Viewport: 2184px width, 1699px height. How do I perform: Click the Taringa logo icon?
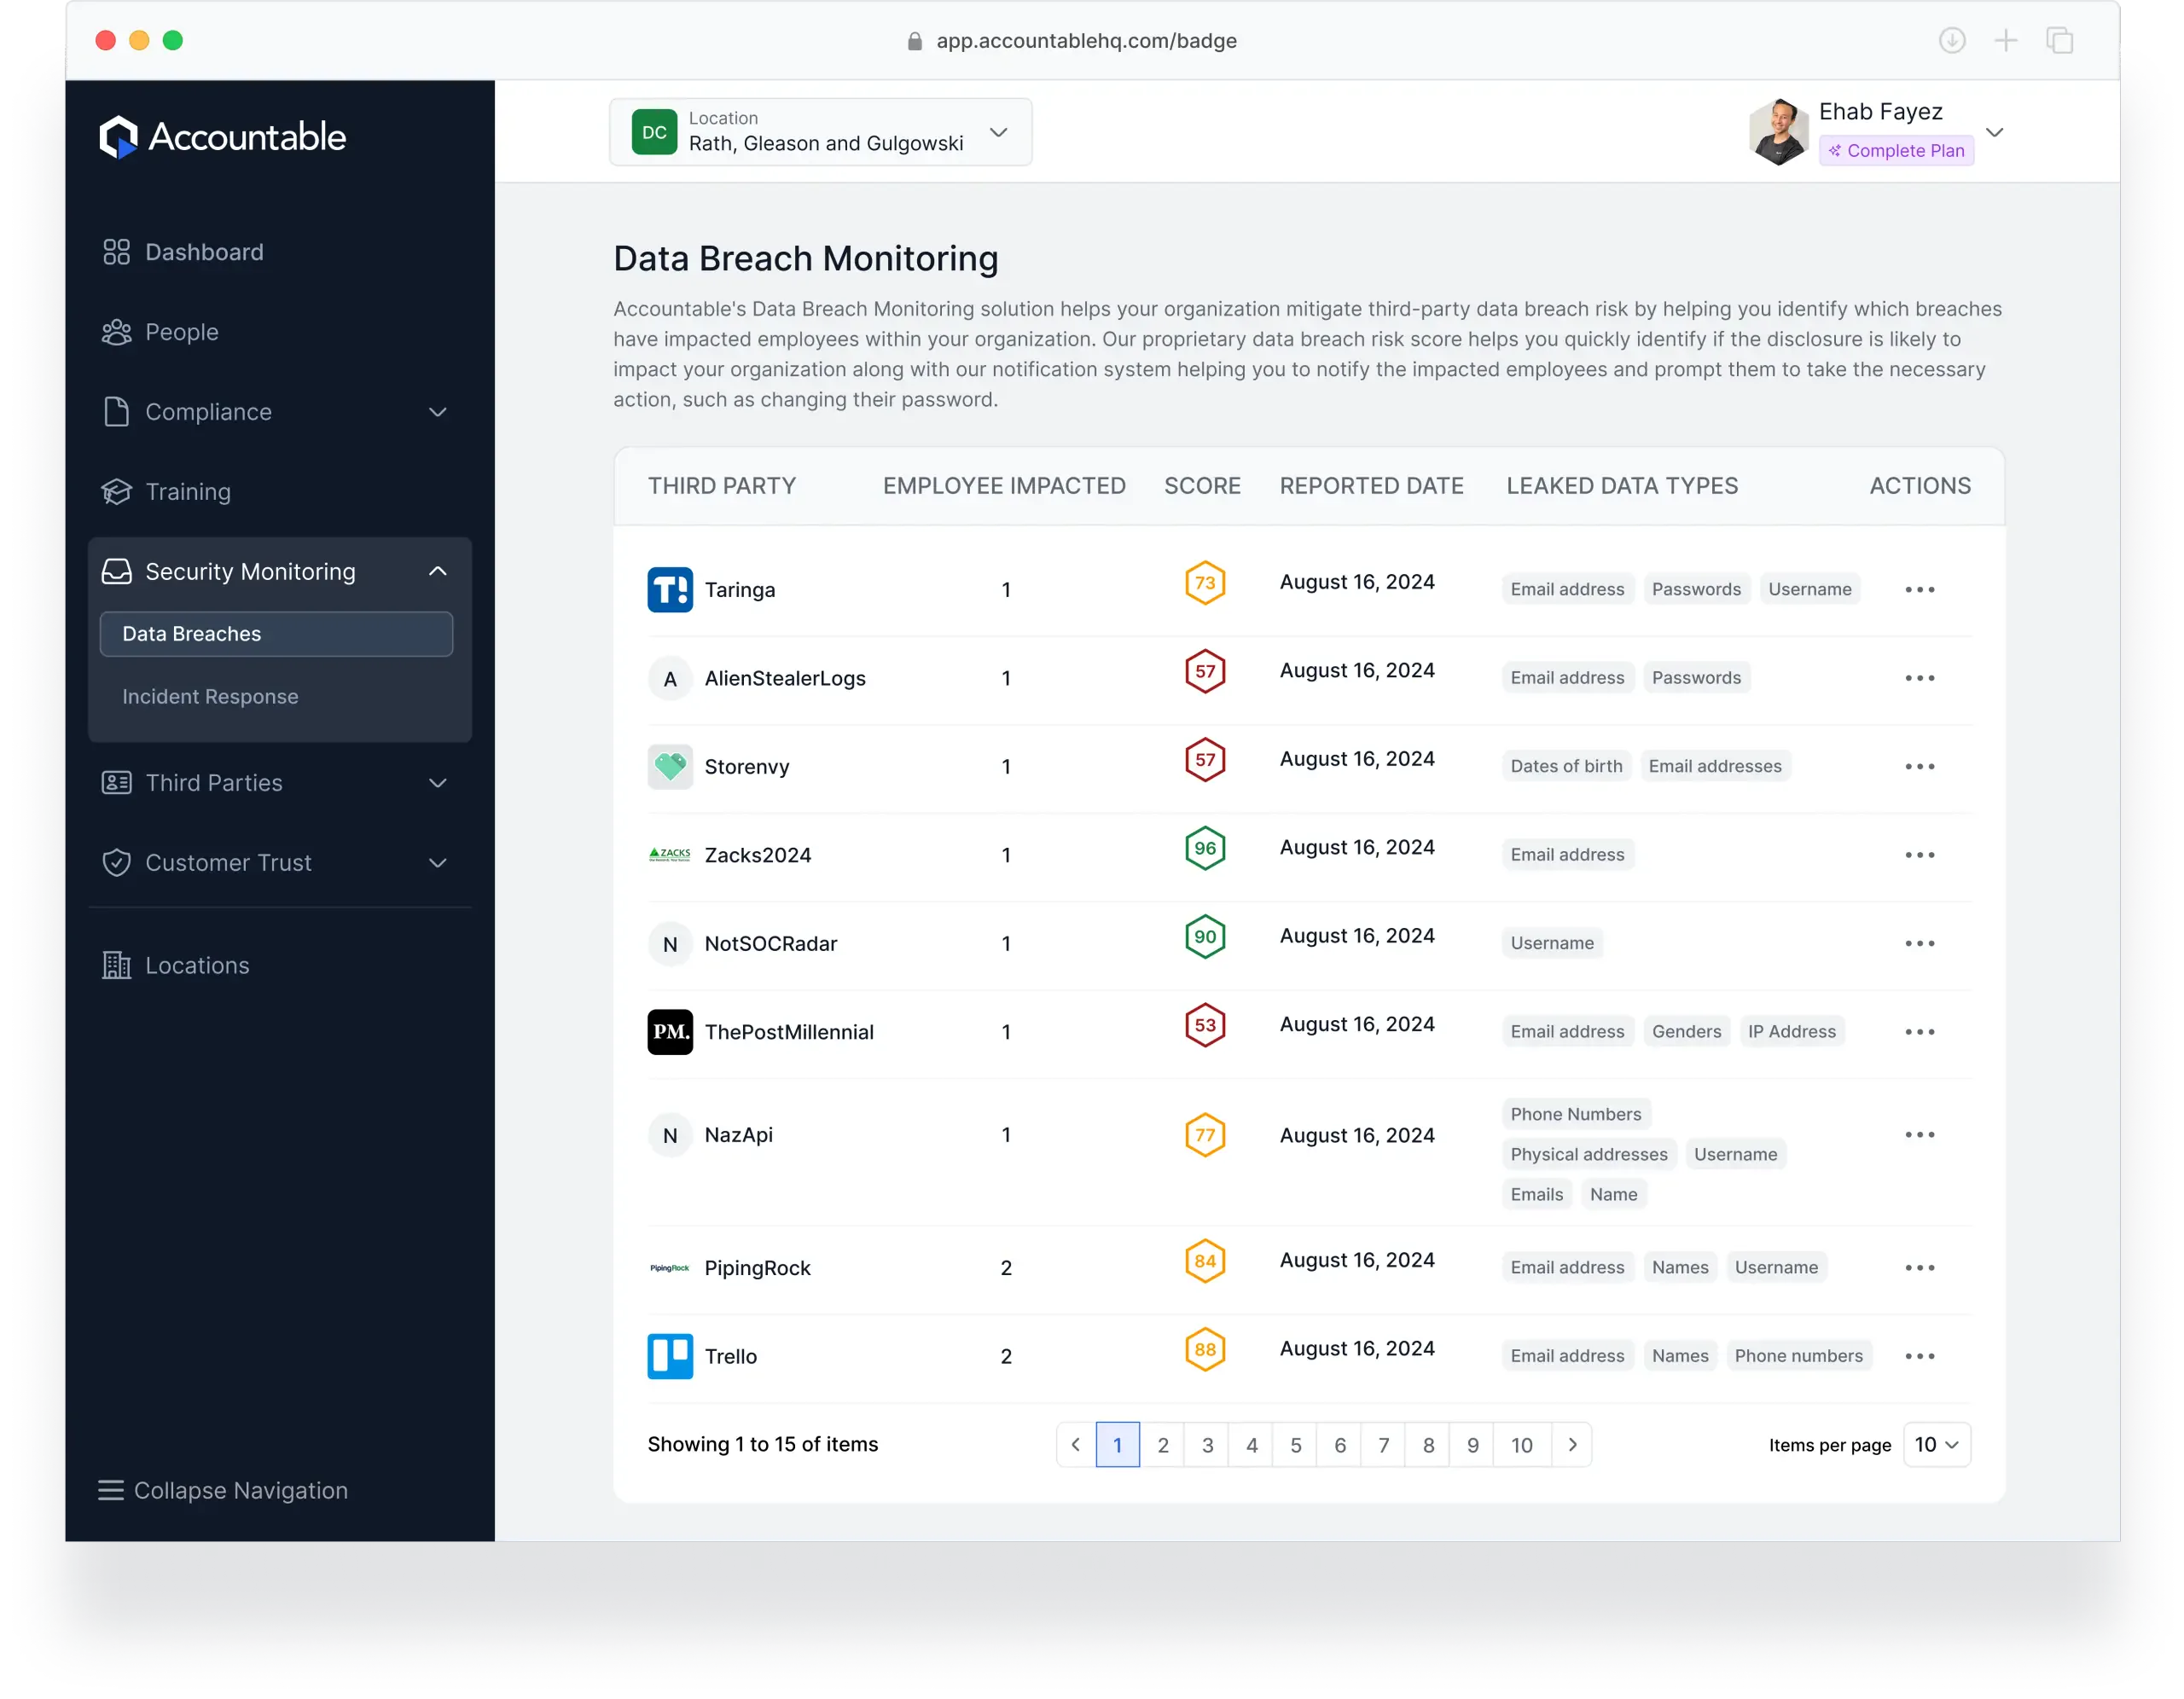pos(670,589)
